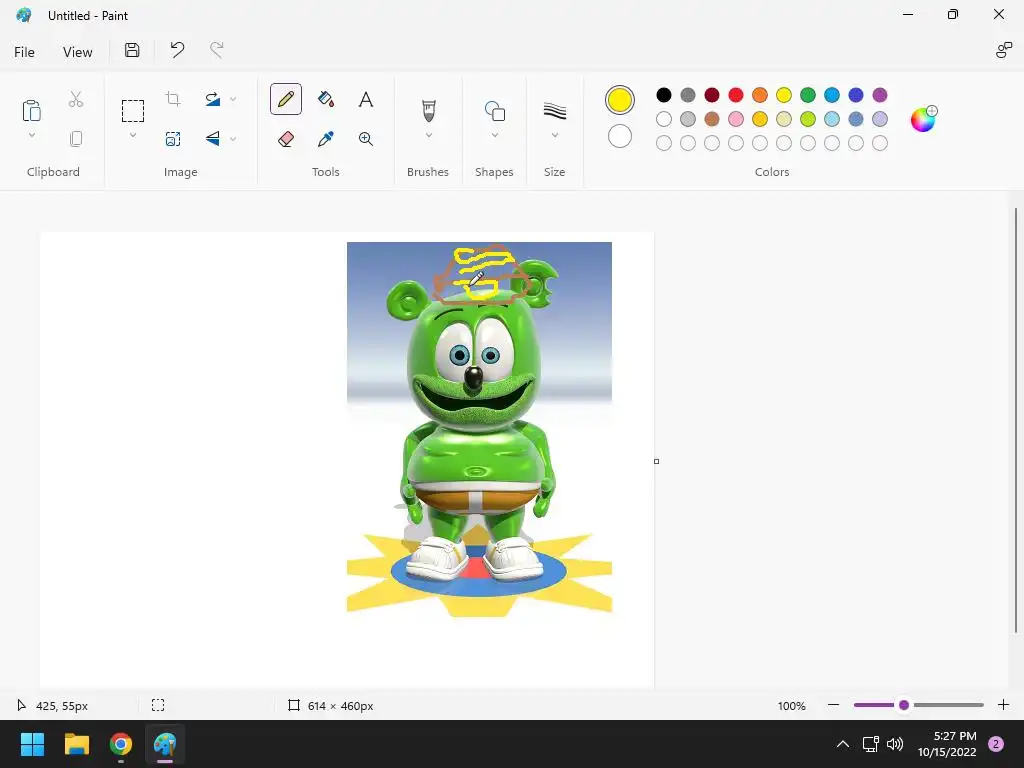Click the 100% zoom level text
Viewport: 1024px width, 768px height.
tap(792, 706)
